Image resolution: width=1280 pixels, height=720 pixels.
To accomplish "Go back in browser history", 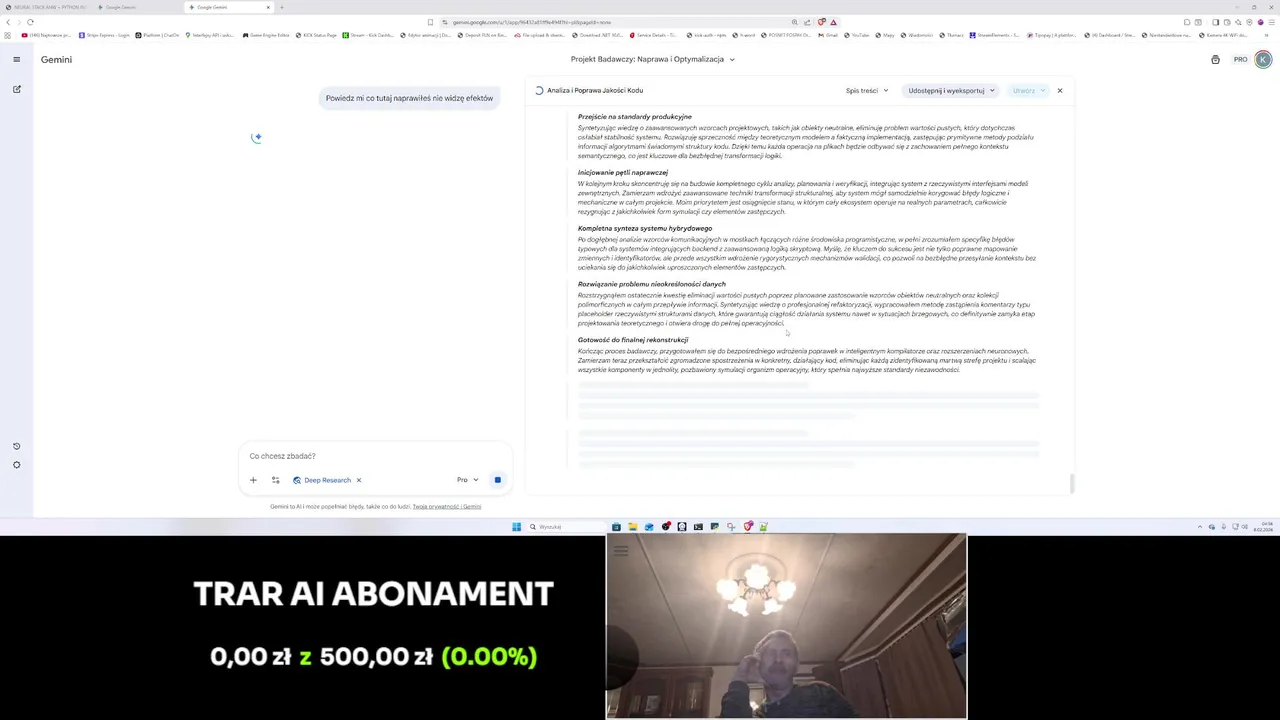I will pos(8,22).
